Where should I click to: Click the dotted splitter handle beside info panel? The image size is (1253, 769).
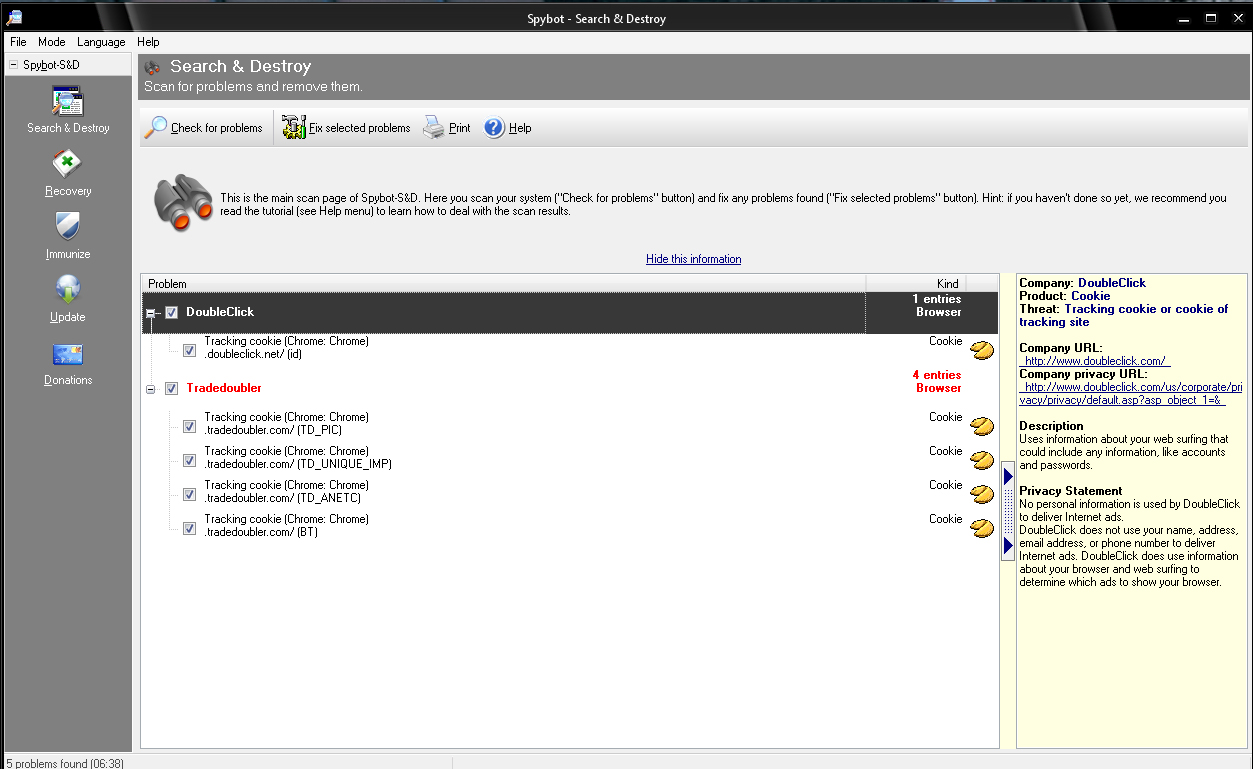1008,511
